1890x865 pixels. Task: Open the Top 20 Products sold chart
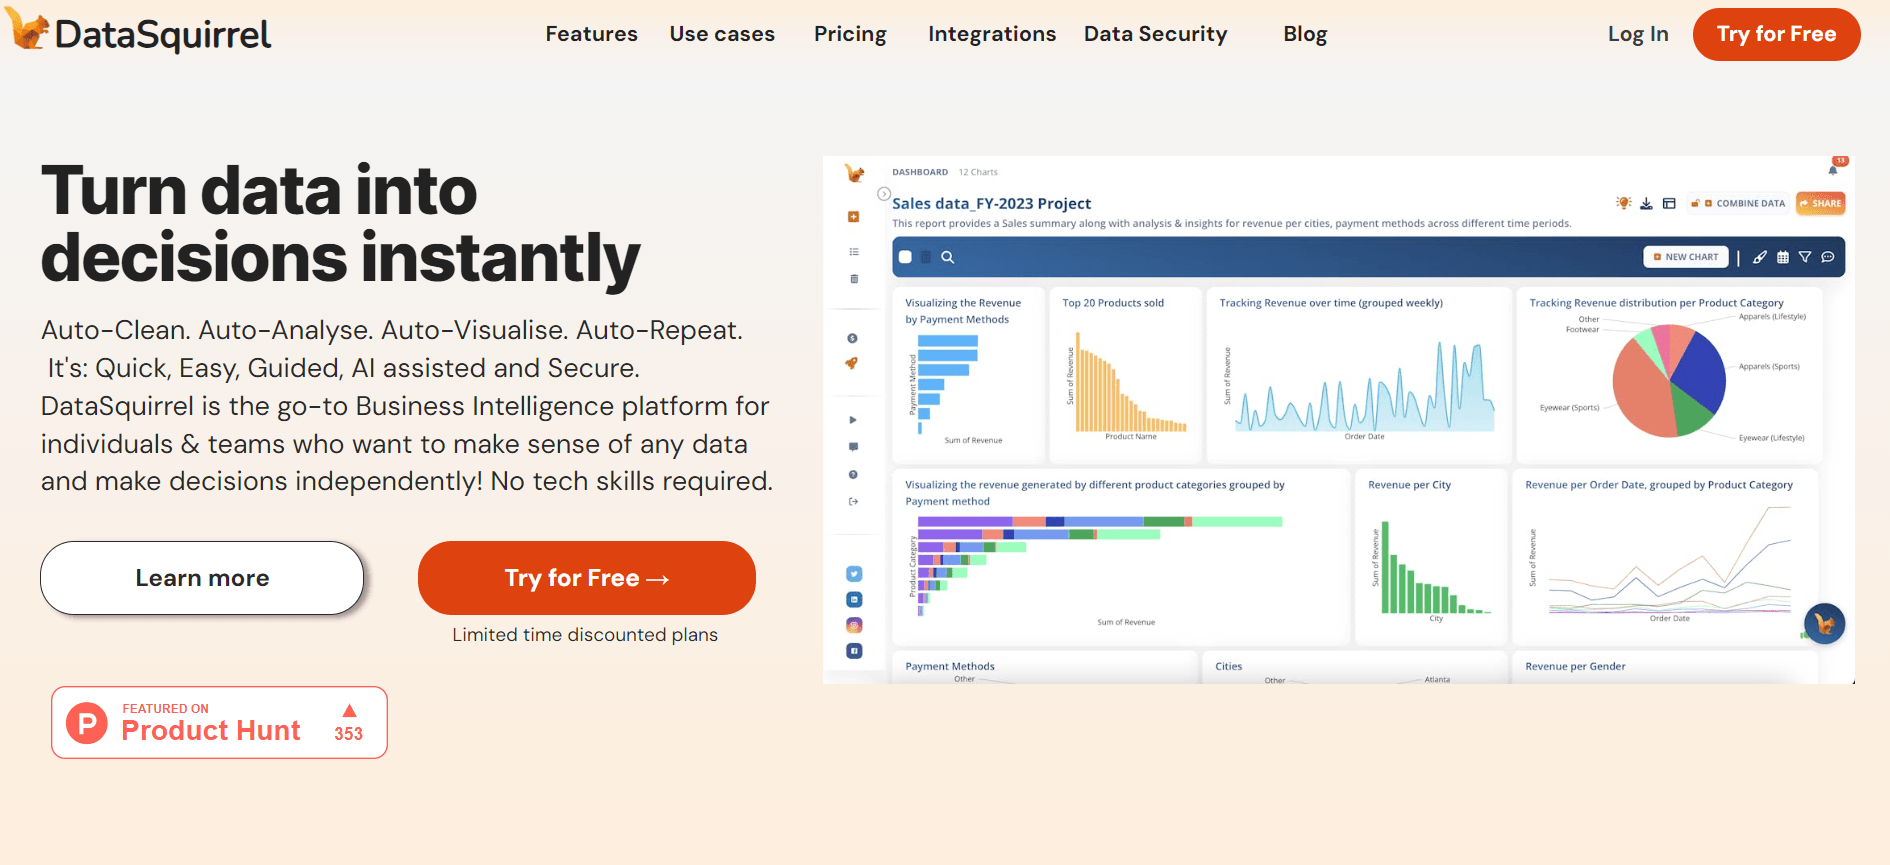(1124, 374)
